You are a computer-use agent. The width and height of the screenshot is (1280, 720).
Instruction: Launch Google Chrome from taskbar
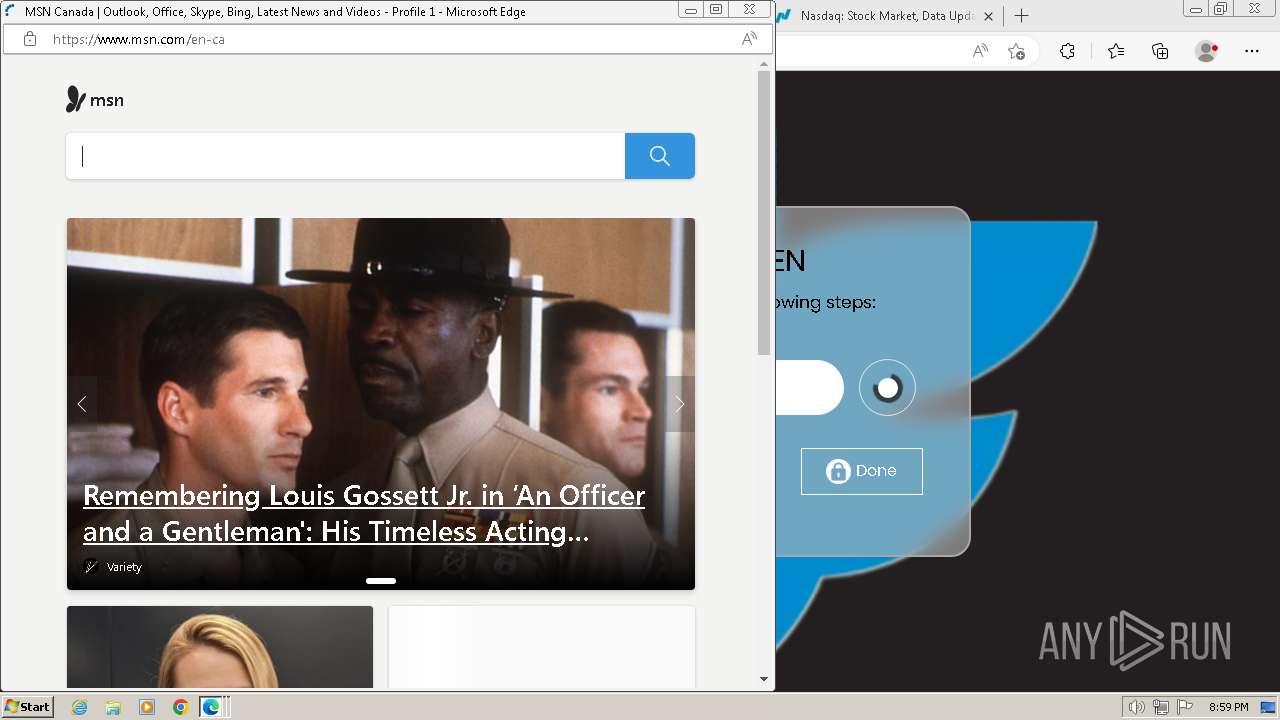point(180,707)
